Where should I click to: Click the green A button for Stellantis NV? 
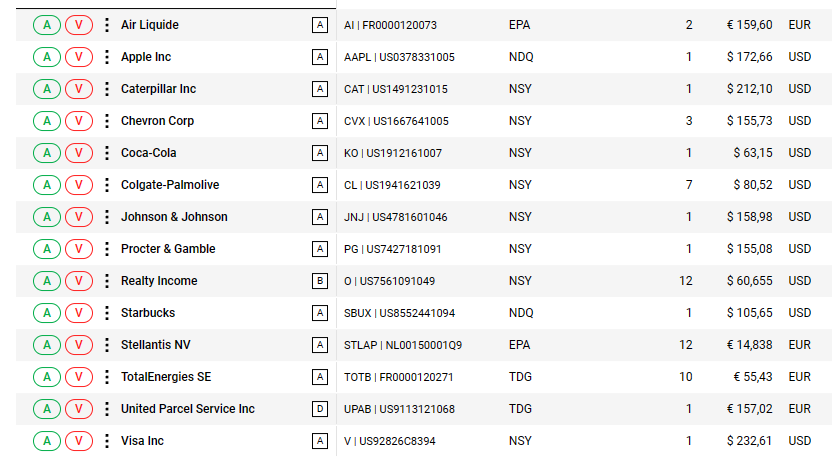(47, 345)
